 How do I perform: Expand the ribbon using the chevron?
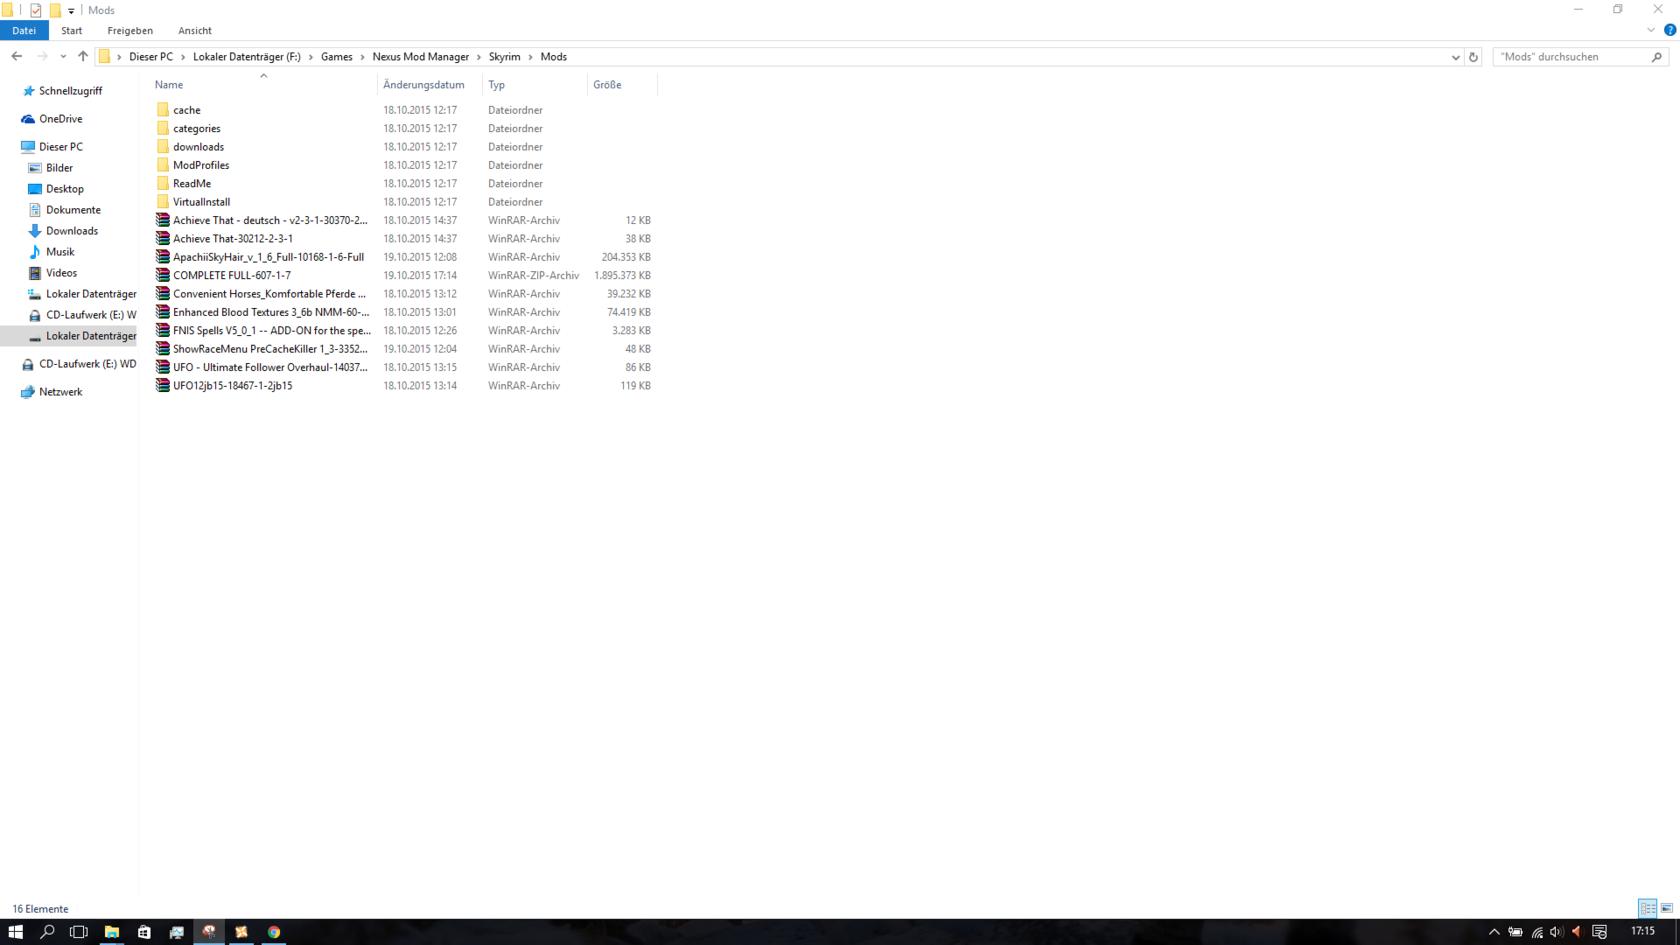coord(1651,30)
